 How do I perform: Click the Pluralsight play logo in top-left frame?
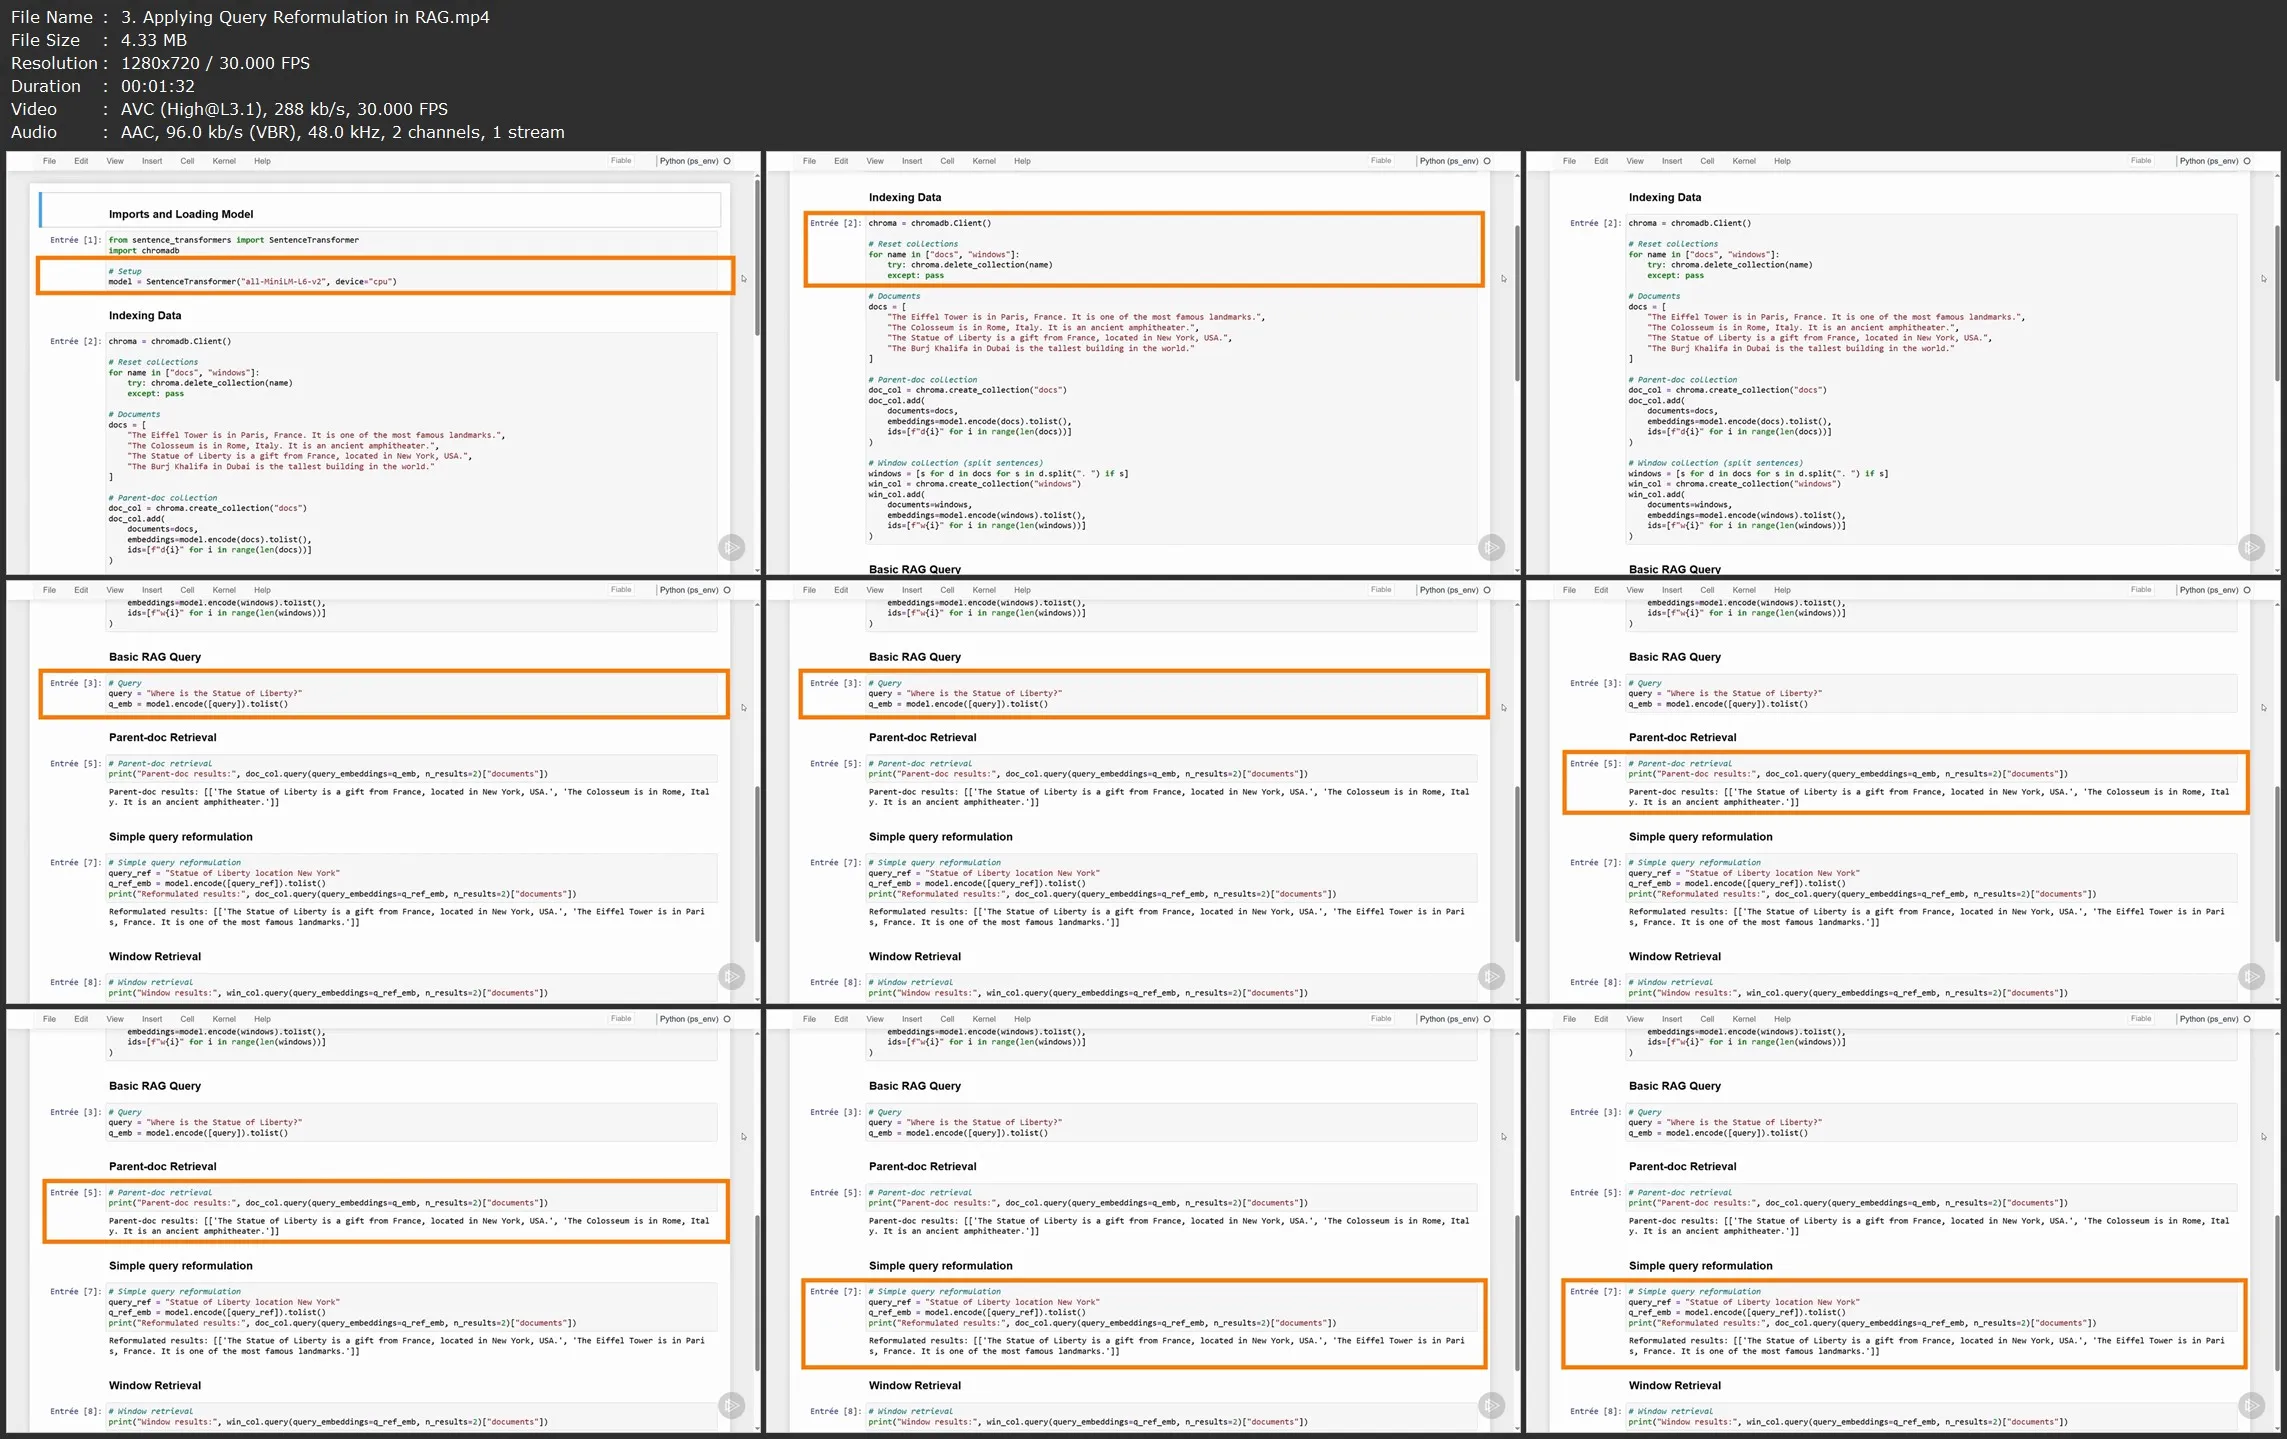pos(732,547)
